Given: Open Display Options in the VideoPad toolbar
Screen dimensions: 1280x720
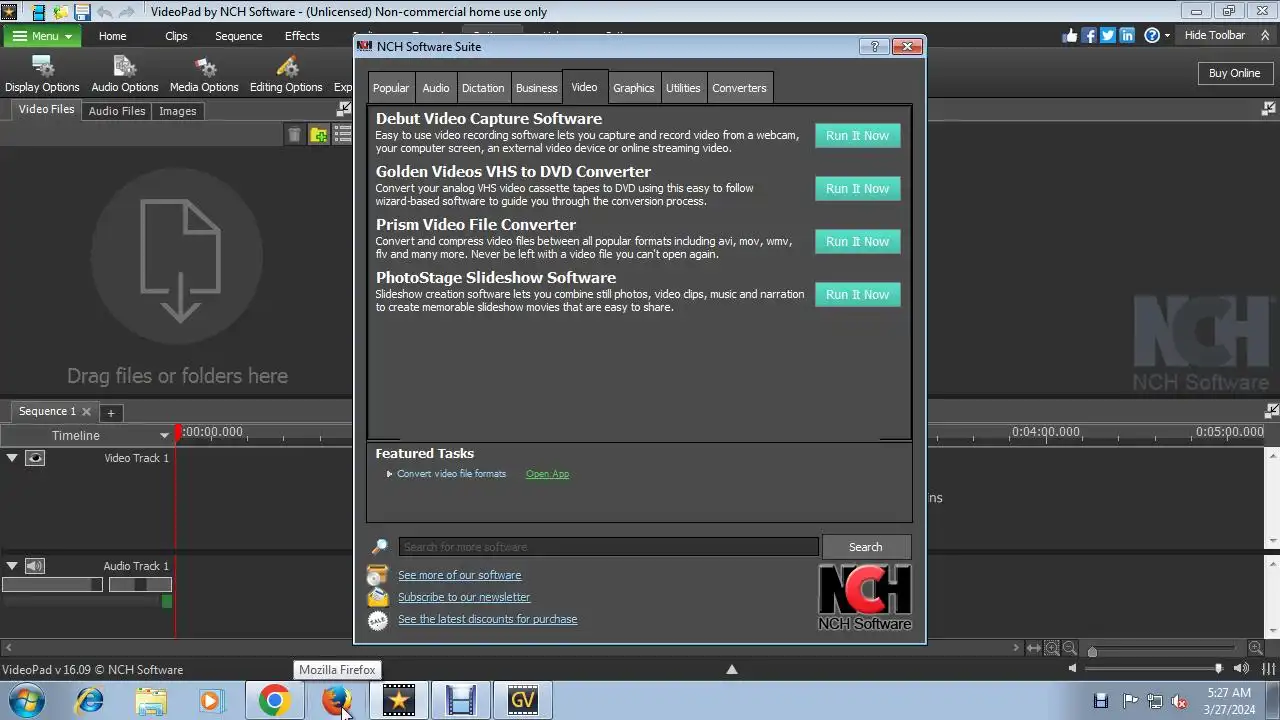Looking at the screenshot, I should point(42,75).
